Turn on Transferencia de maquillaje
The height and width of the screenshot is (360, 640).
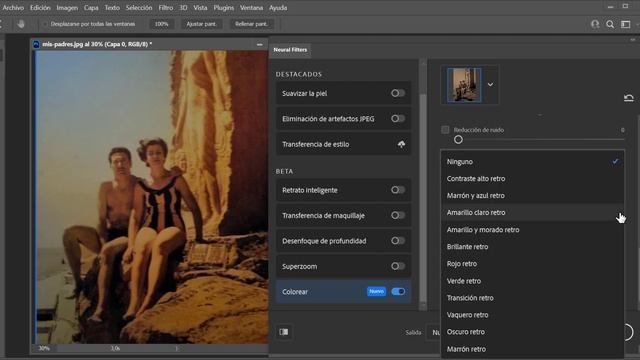click(398, 216)
